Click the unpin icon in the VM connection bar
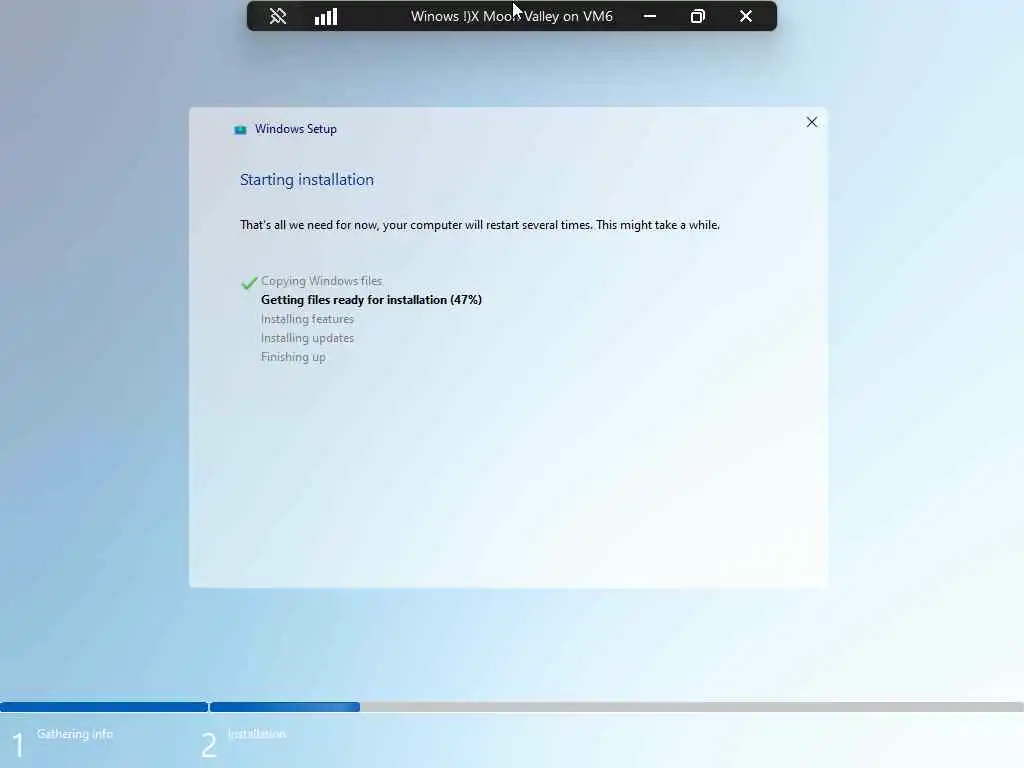Image resolution: width=1024 pixels, height=768 pixels. 278,16
